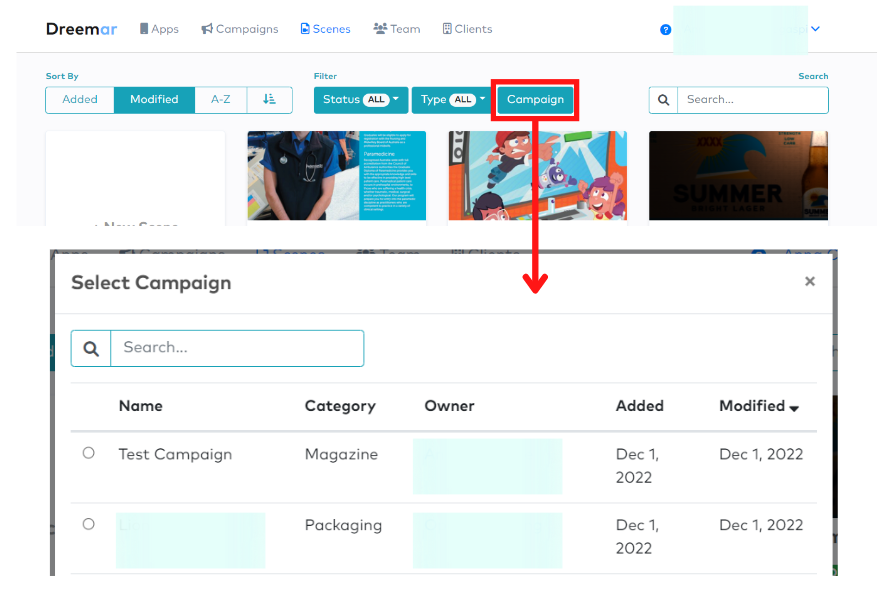Click the 'Magazine' category cell
This screenshot has width=891, height=600.
coord(341,455)
